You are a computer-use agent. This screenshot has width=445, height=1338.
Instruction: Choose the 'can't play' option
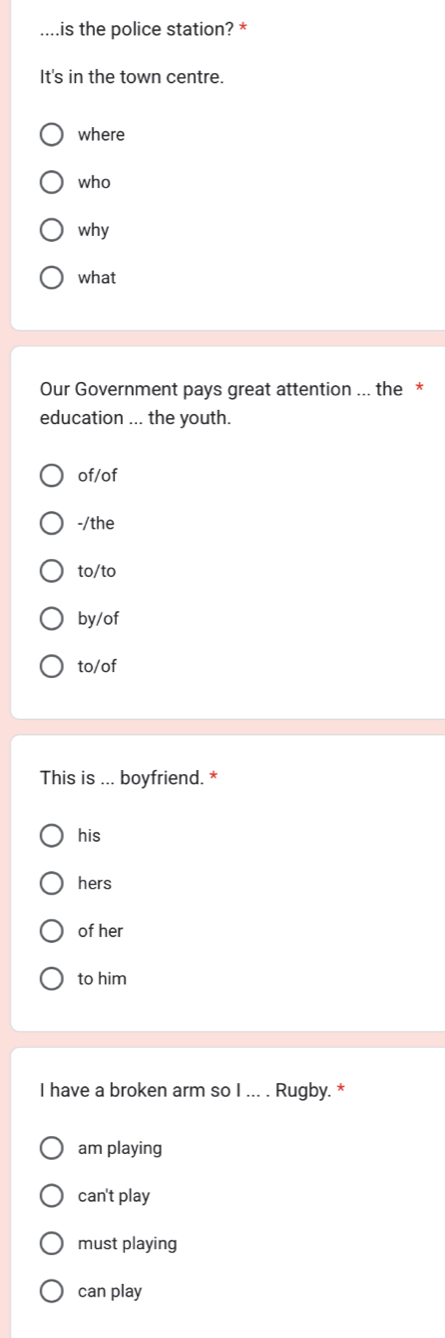click(x=51, y=1196)
